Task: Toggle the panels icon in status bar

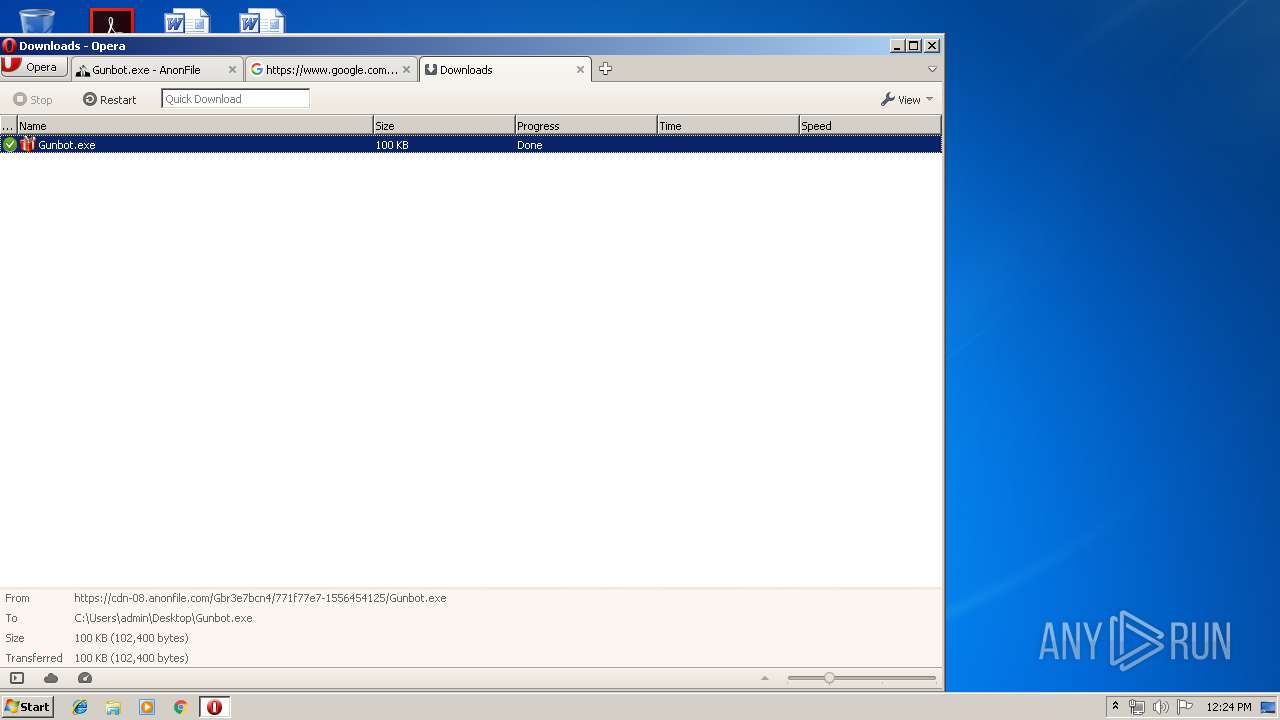Action: 17,678
